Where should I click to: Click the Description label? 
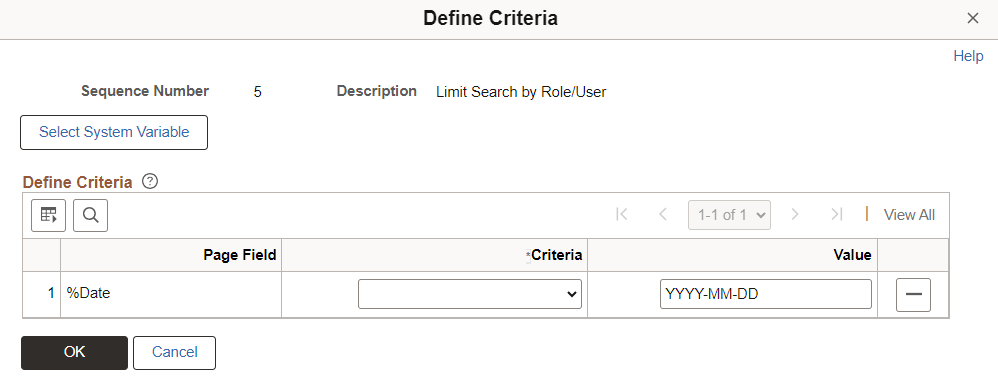[x=377, y=91]
